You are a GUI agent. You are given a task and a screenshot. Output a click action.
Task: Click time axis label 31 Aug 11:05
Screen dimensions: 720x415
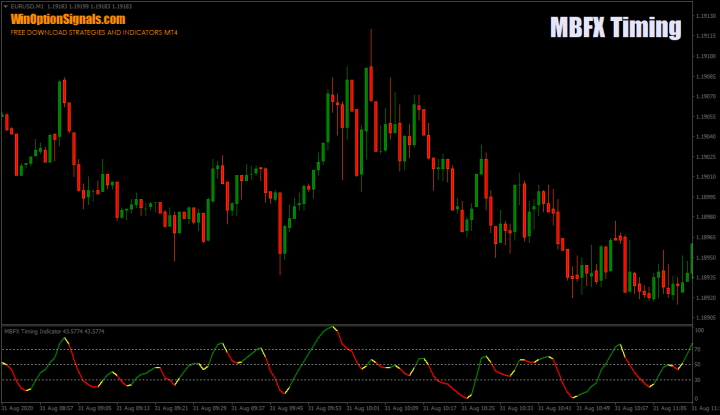[670, 408]
